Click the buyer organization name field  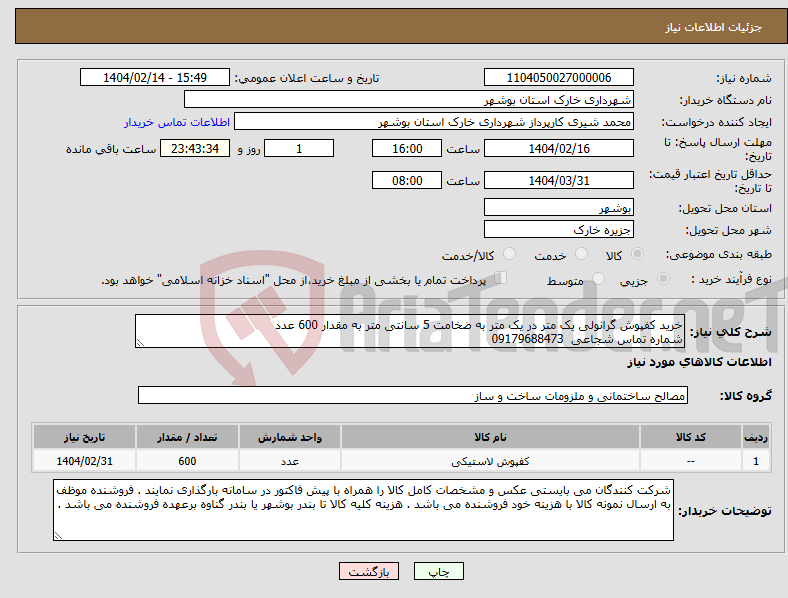[409, 99]
